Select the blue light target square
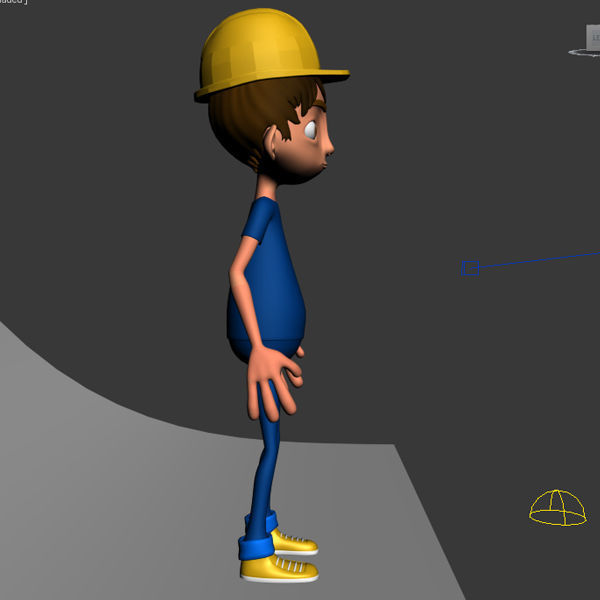Screen dimensions: 600x600 tap(470, 268)
